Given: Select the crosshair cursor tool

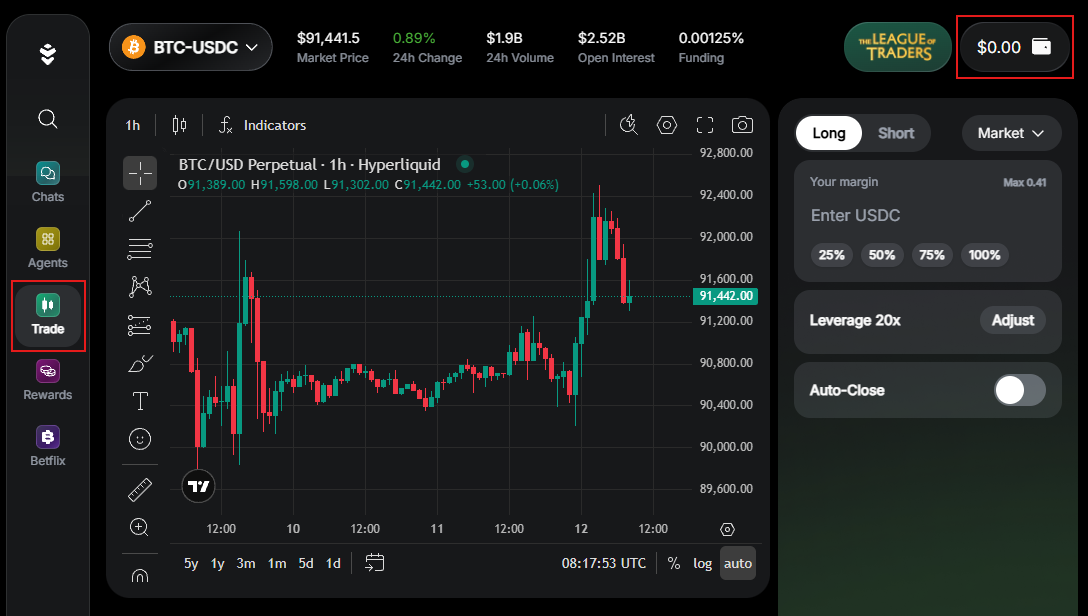Looking at the screenshot, I should [x=140, y=172].
